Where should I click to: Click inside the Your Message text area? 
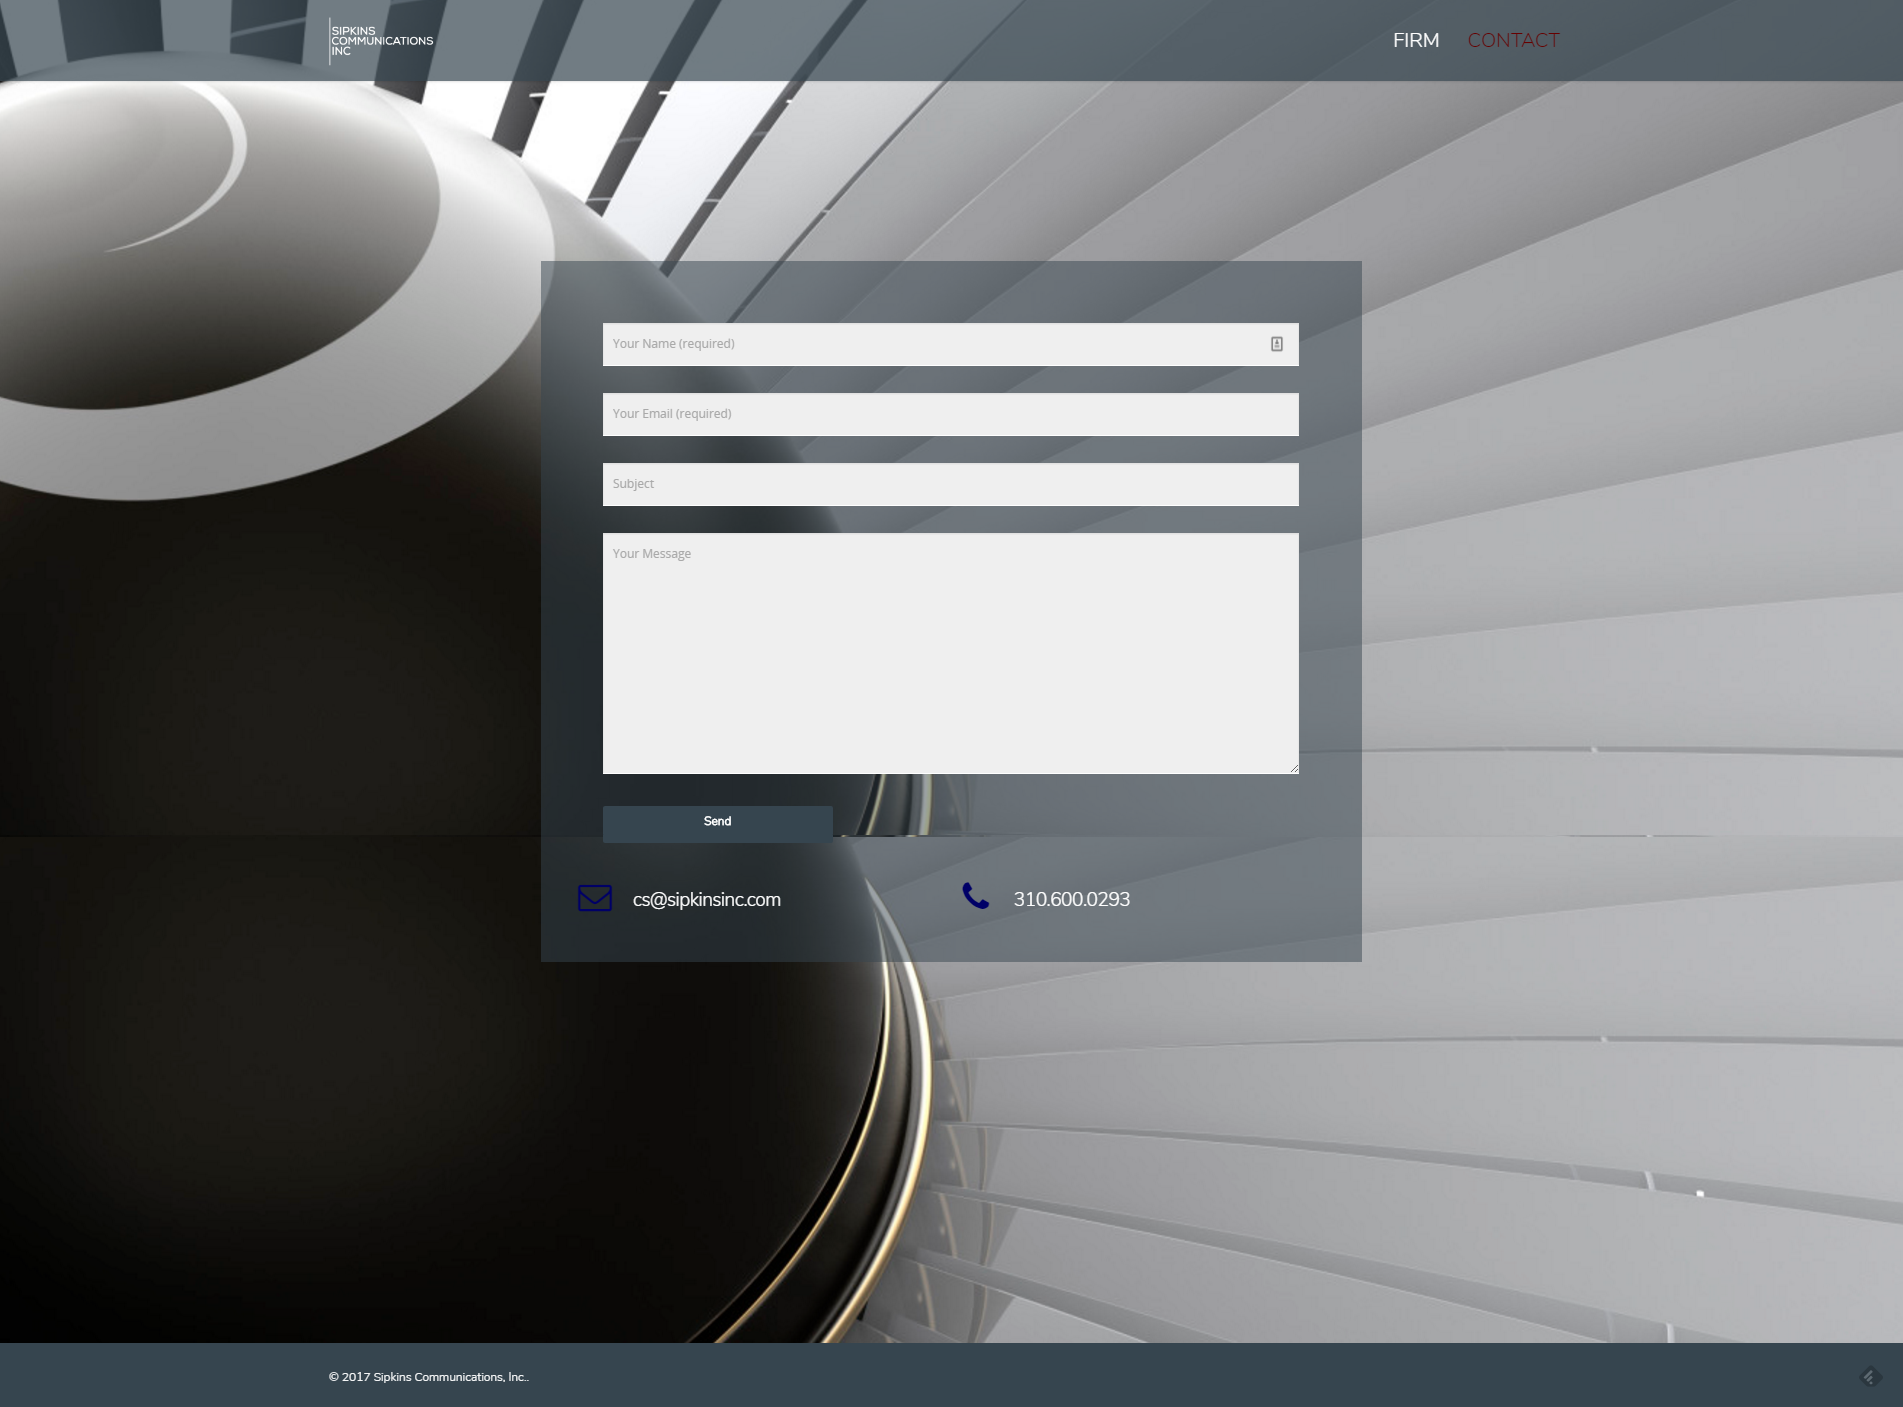point(950,653)
